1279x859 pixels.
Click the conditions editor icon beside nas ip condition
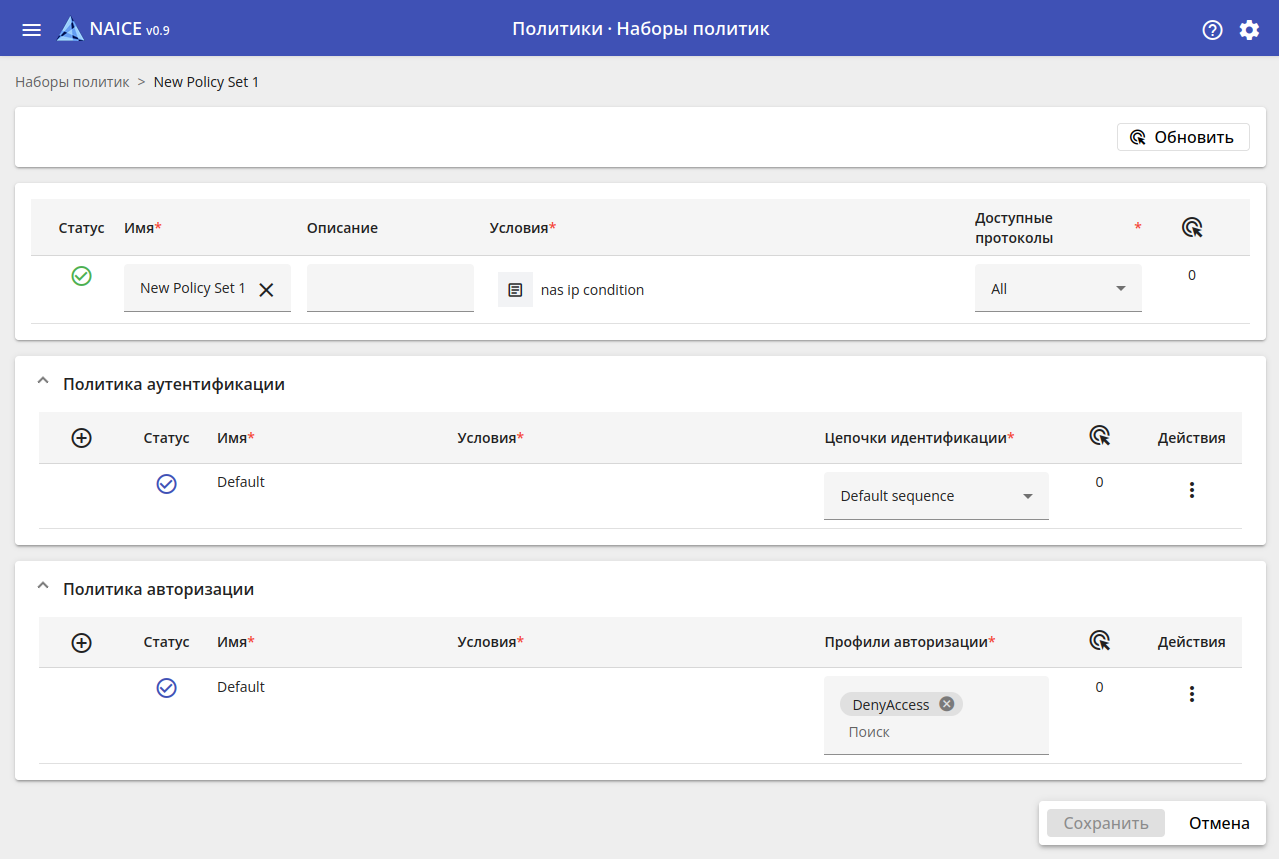[x=515, y=290]
